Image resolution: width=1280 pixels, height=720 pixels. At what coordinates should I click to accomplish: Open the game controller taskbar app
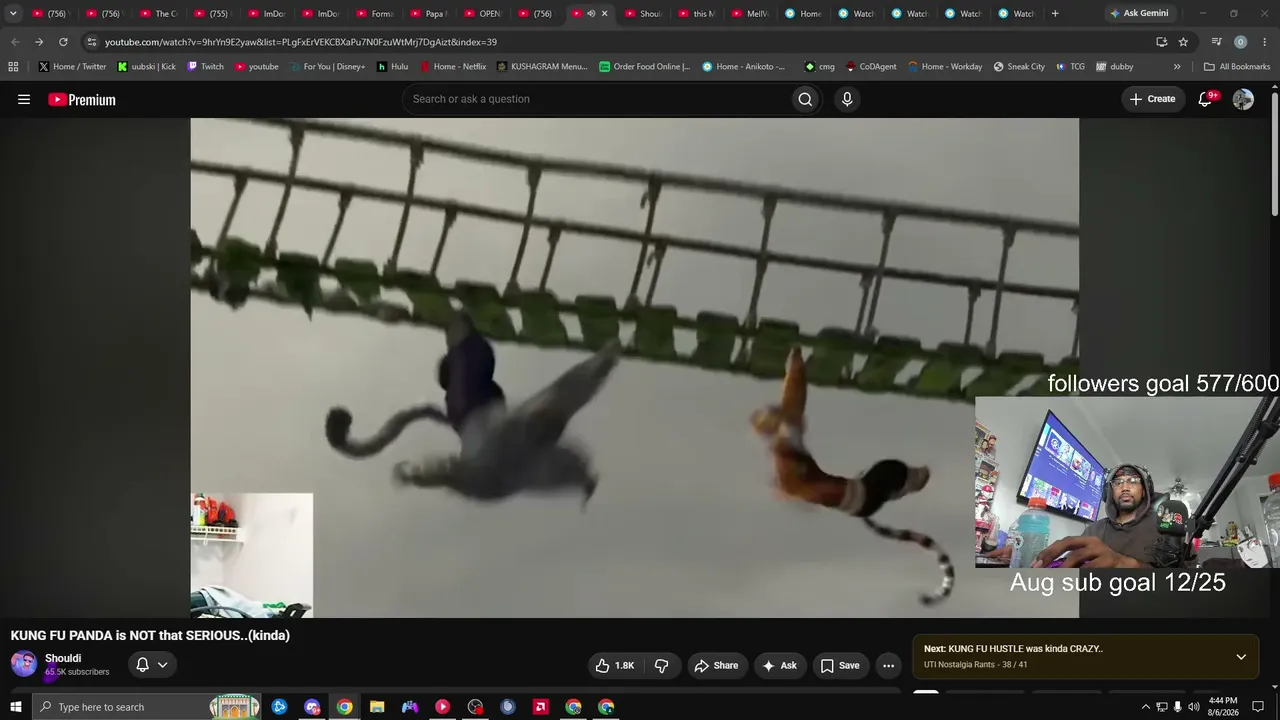click(410, 707)
